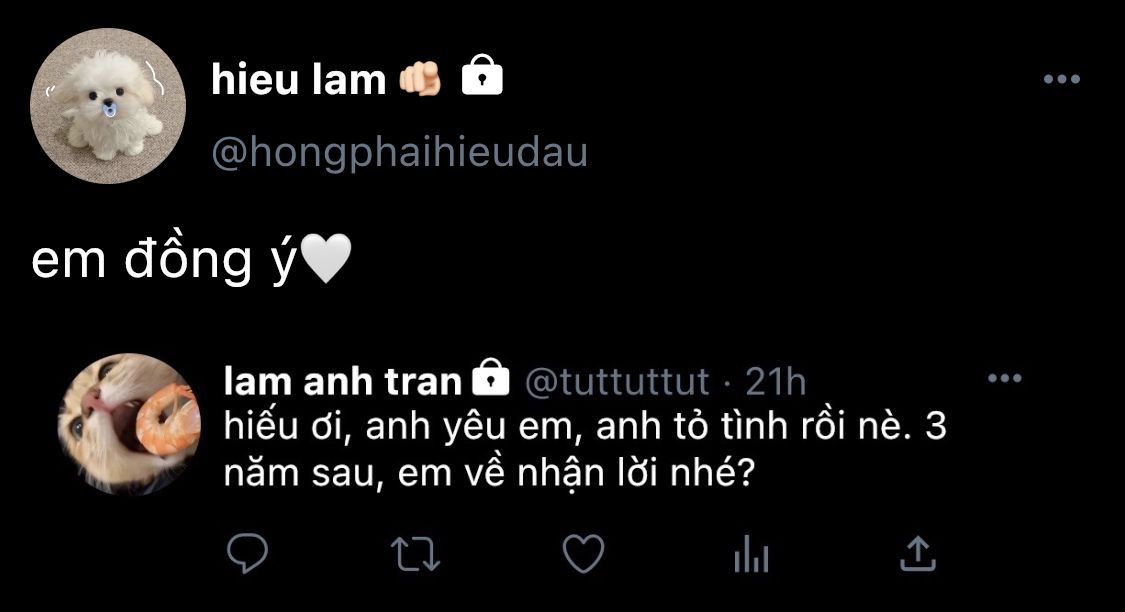
Task: Click the lam anh tran display name
Action: (x=343, y=380)
